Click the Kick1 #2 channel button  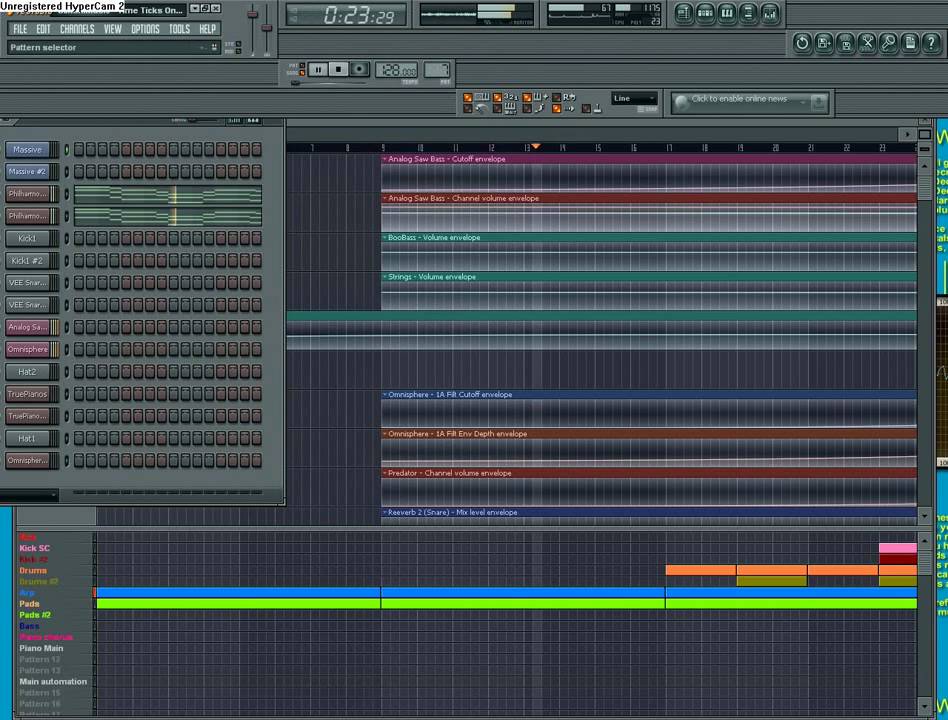(x=27, y=261)
